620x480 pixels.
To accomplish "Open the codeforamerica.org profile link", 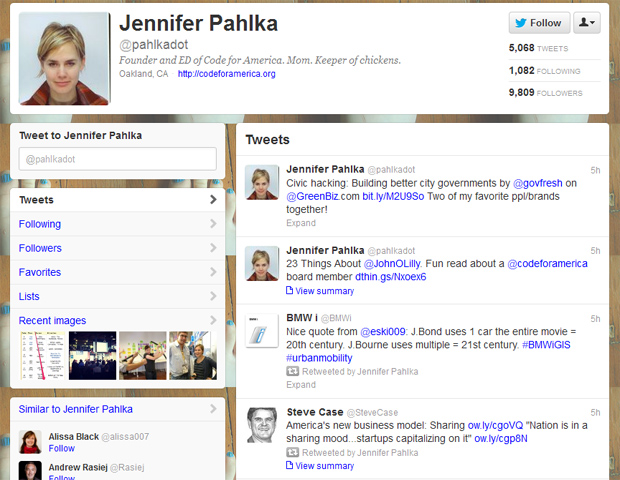I will click(x=226, y=74).
